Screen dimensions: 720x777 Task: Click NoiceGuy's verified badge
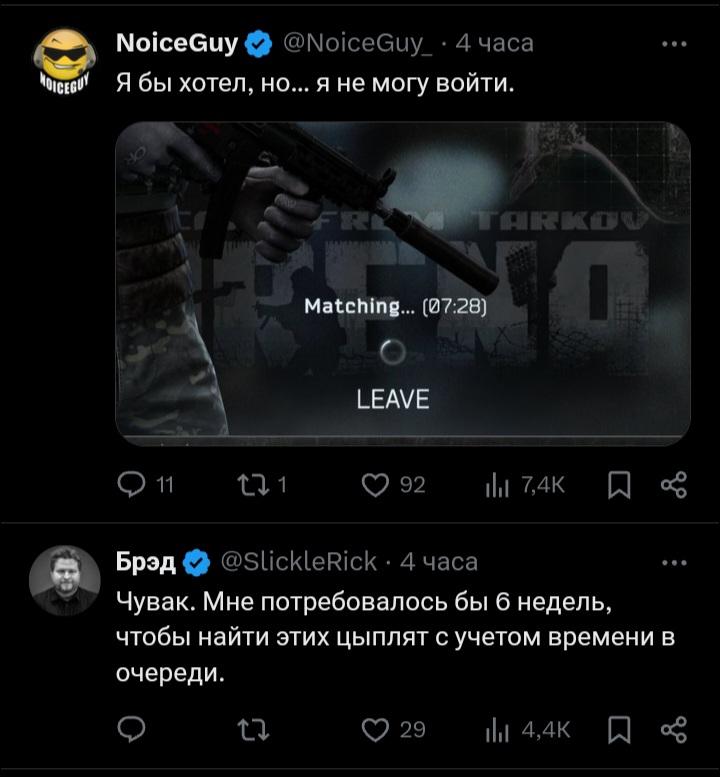(259, 44)
